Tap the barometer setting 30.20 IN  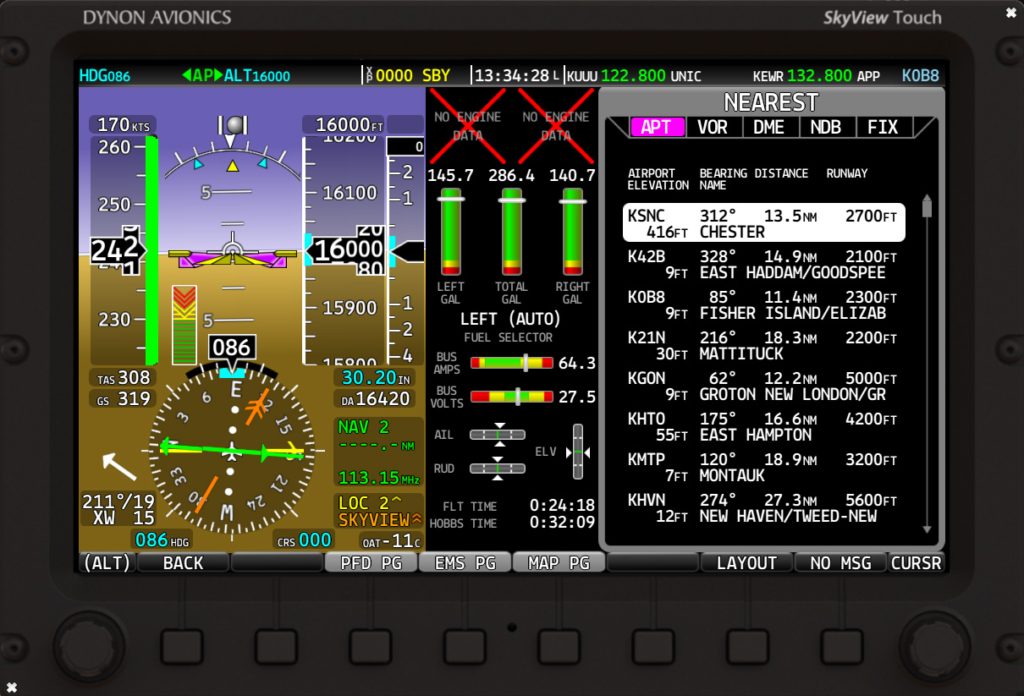[x=377, y=378]
